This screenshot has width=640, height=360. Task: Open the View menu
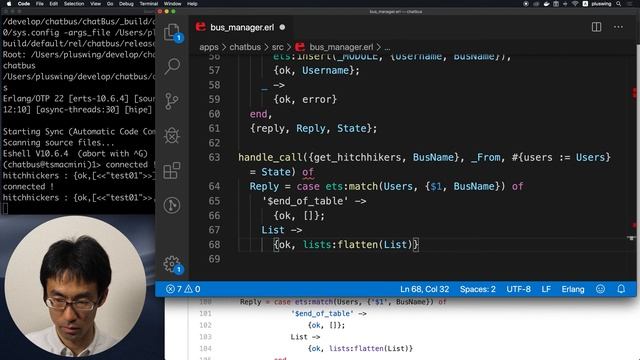[96, 4]
